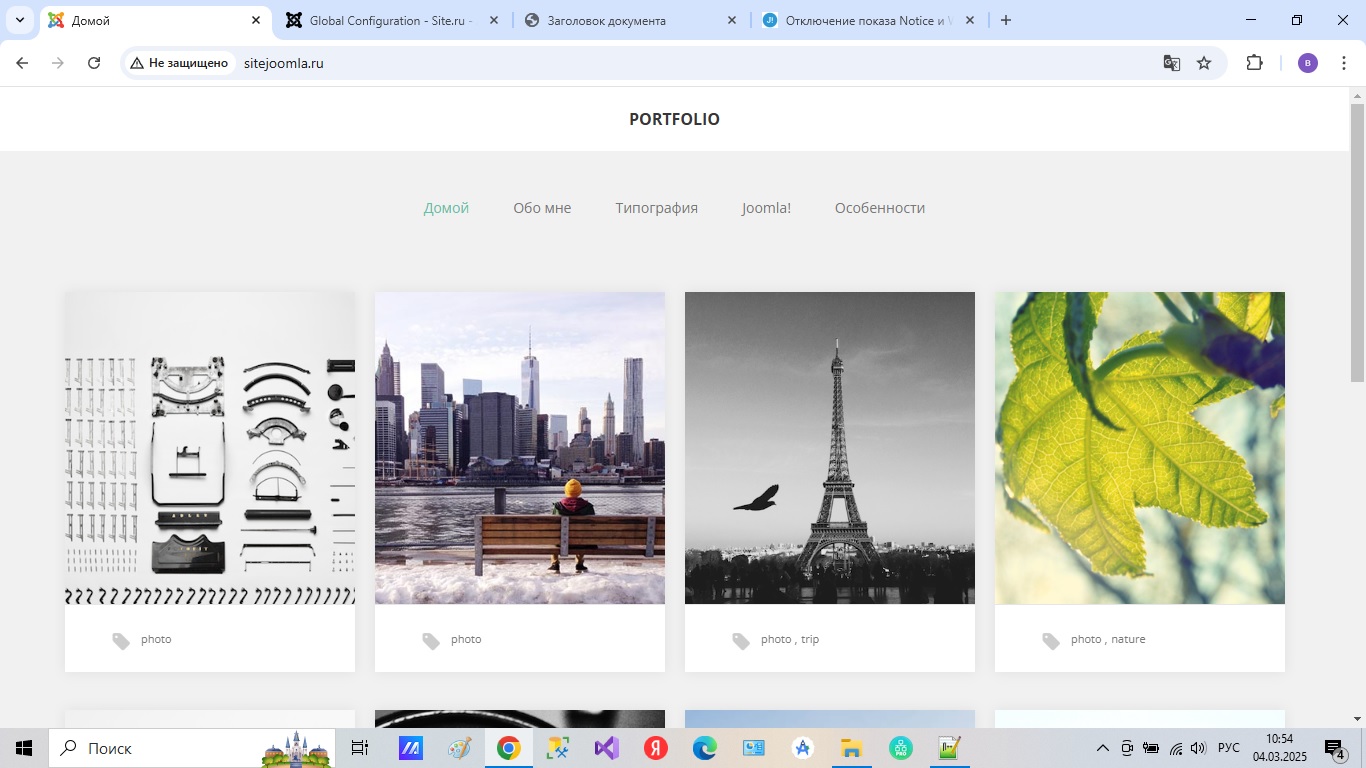Click the PORTFOLIO site title
This screenshot has width=1366, height=768.
(x=674, y=119)
